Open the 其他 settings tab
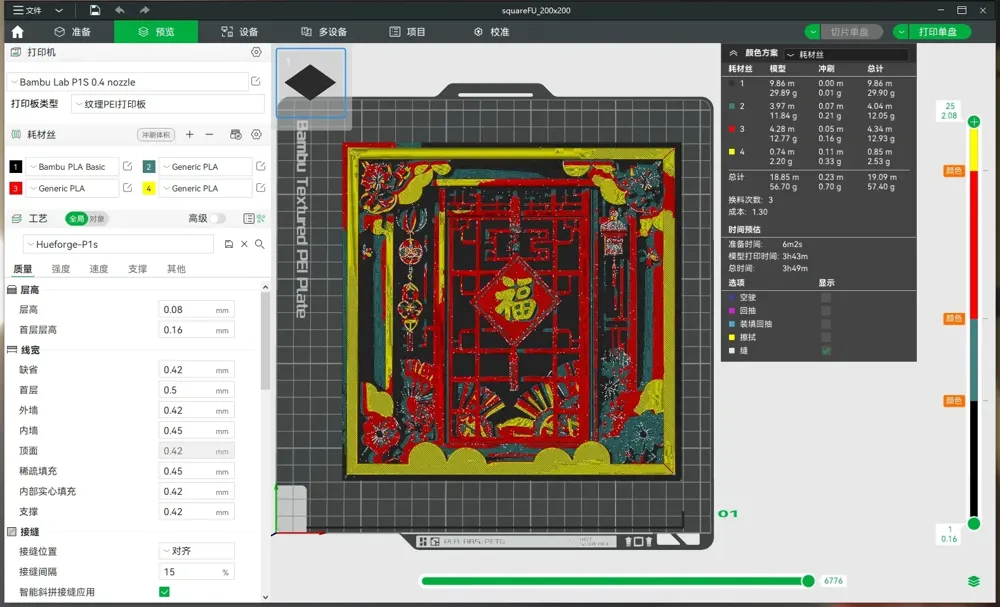The image size is (1000, 607). tap(176, 269)
